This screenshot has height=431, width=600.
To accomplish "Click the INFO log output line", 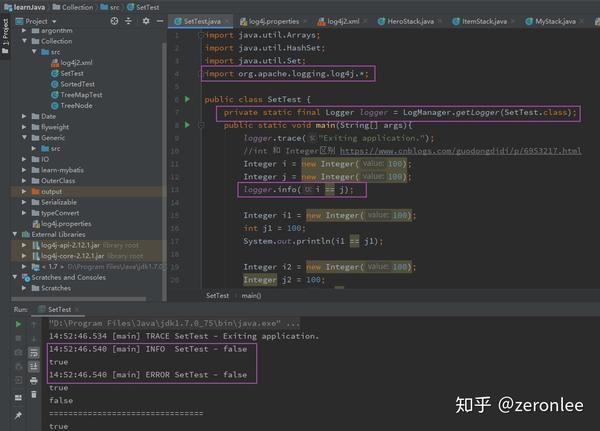I will pyautogui.click(x=148, y=349).
